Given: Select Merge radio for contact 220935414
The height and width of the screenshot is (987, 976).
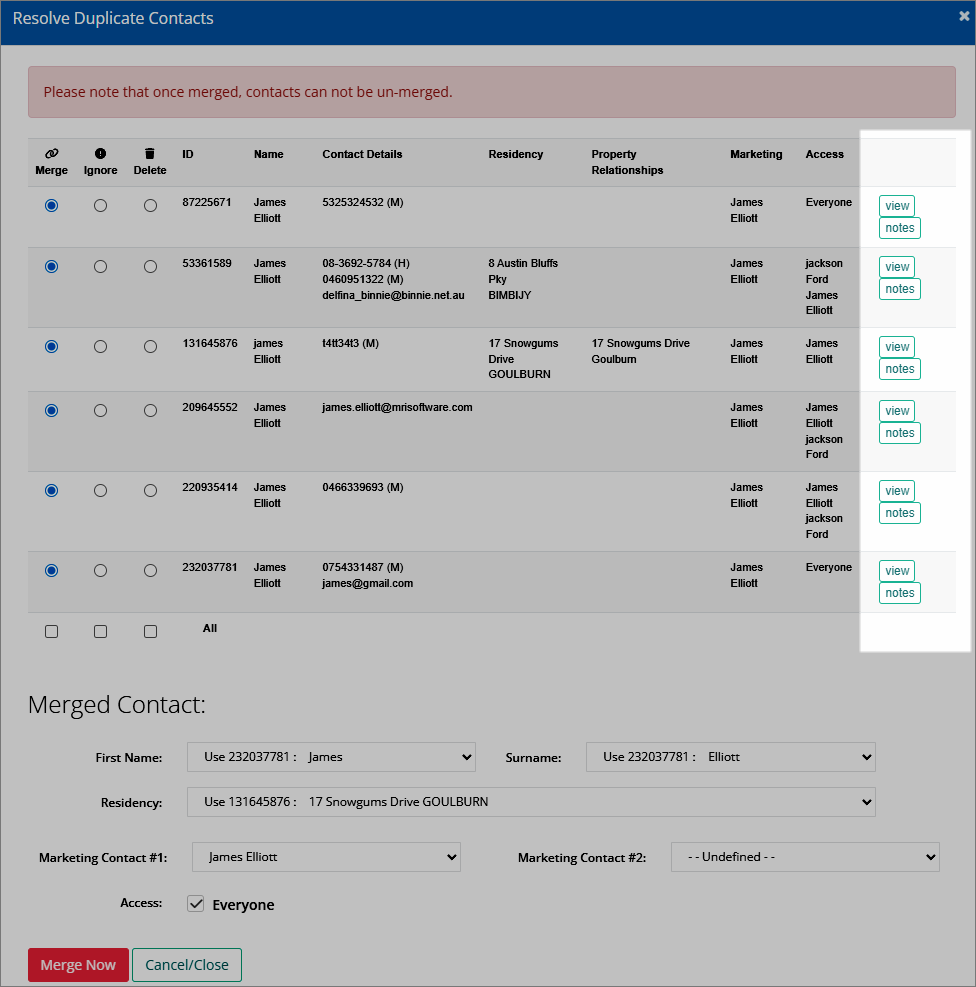Looking at the screenshot, I should click(x=52, y=491).
